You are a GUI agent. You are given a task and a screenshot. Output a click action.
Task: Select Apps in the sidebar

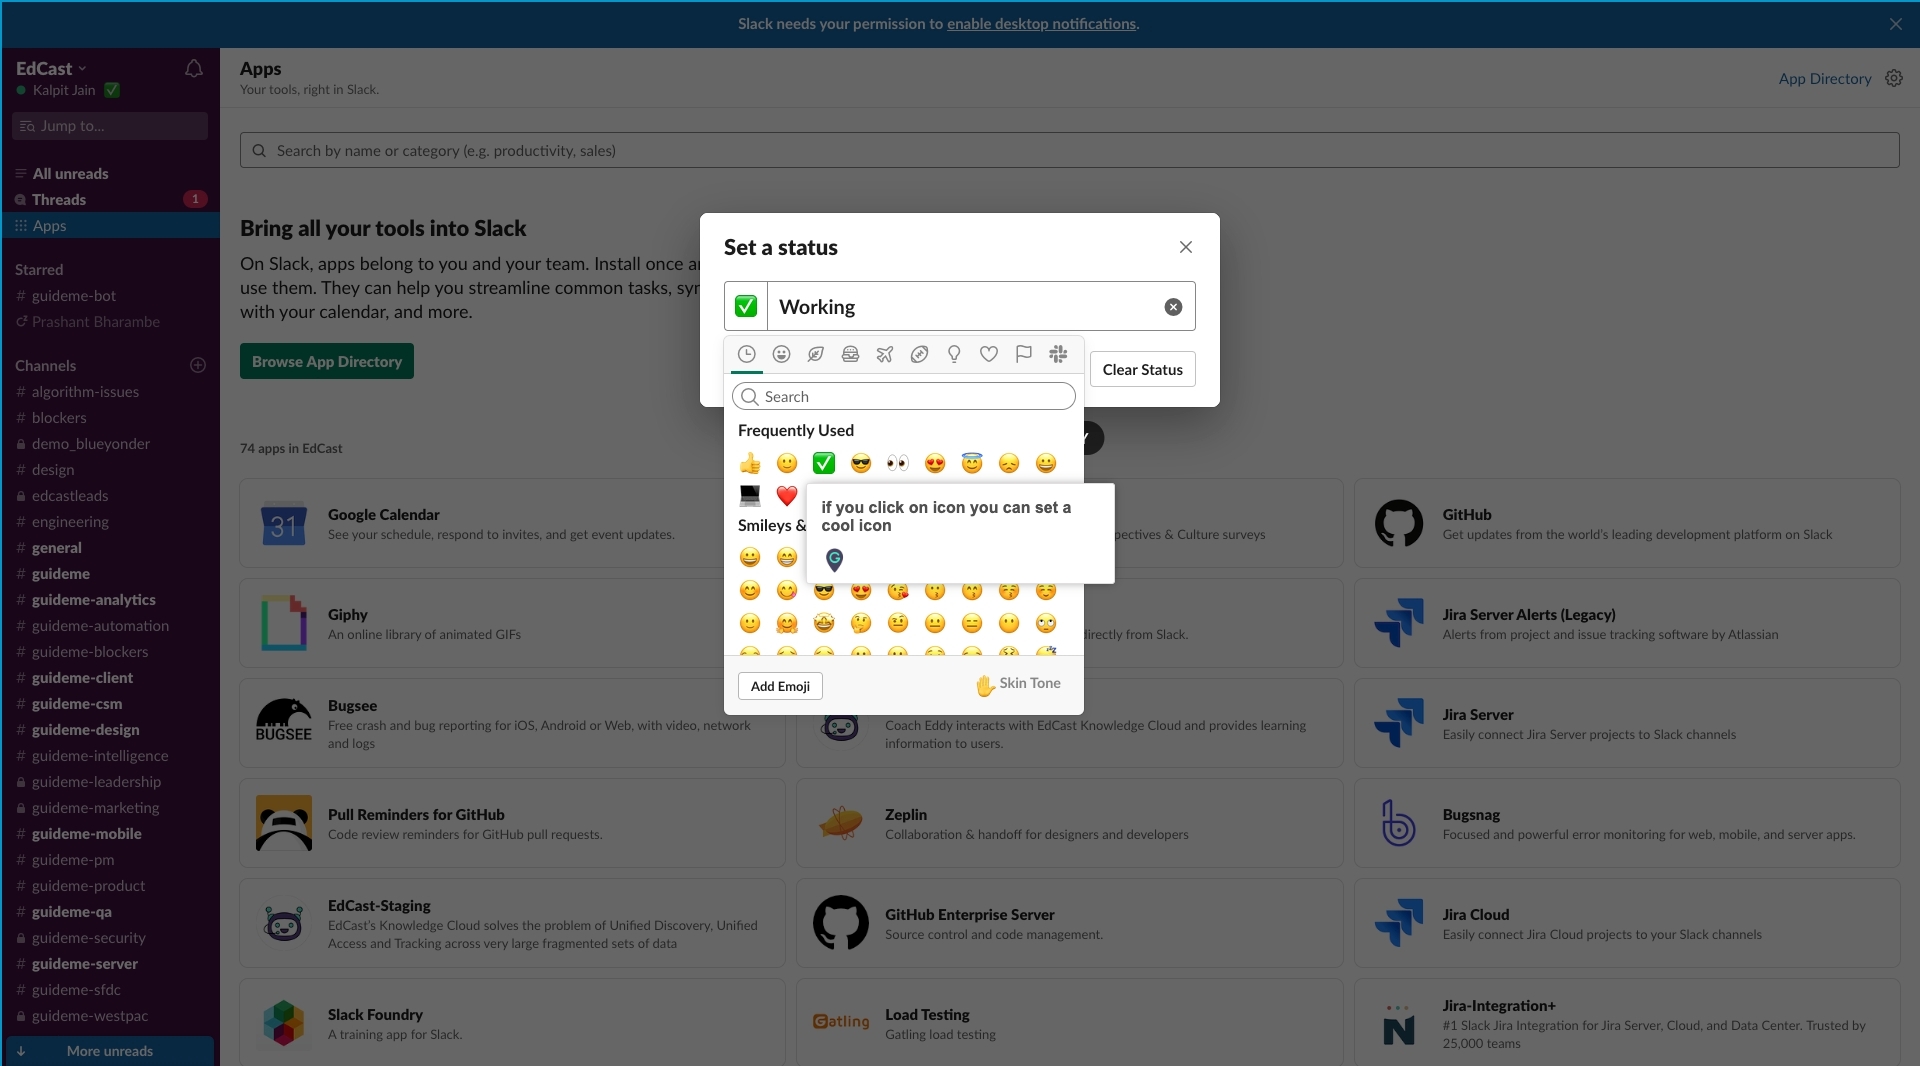tap(110, 226)
